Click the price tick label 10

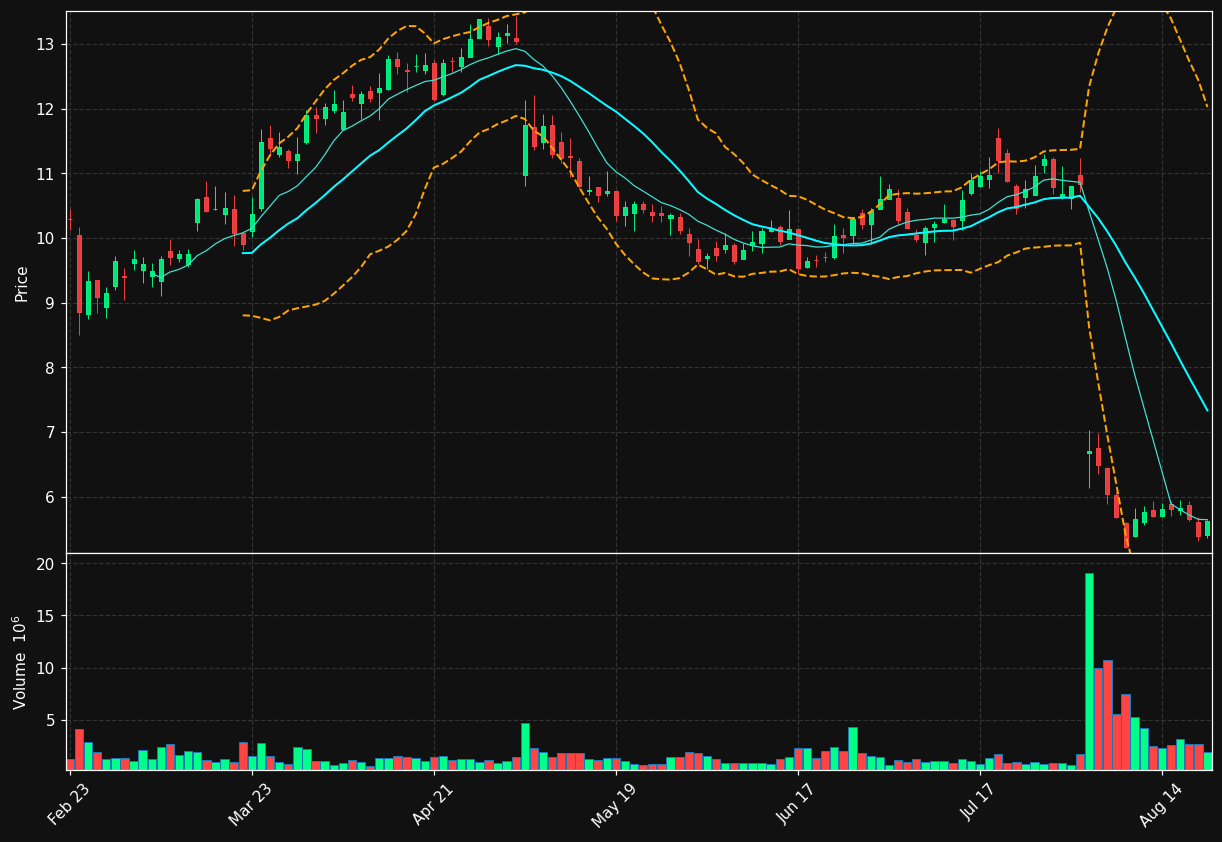pyautogui.click(x=48, y=238)
